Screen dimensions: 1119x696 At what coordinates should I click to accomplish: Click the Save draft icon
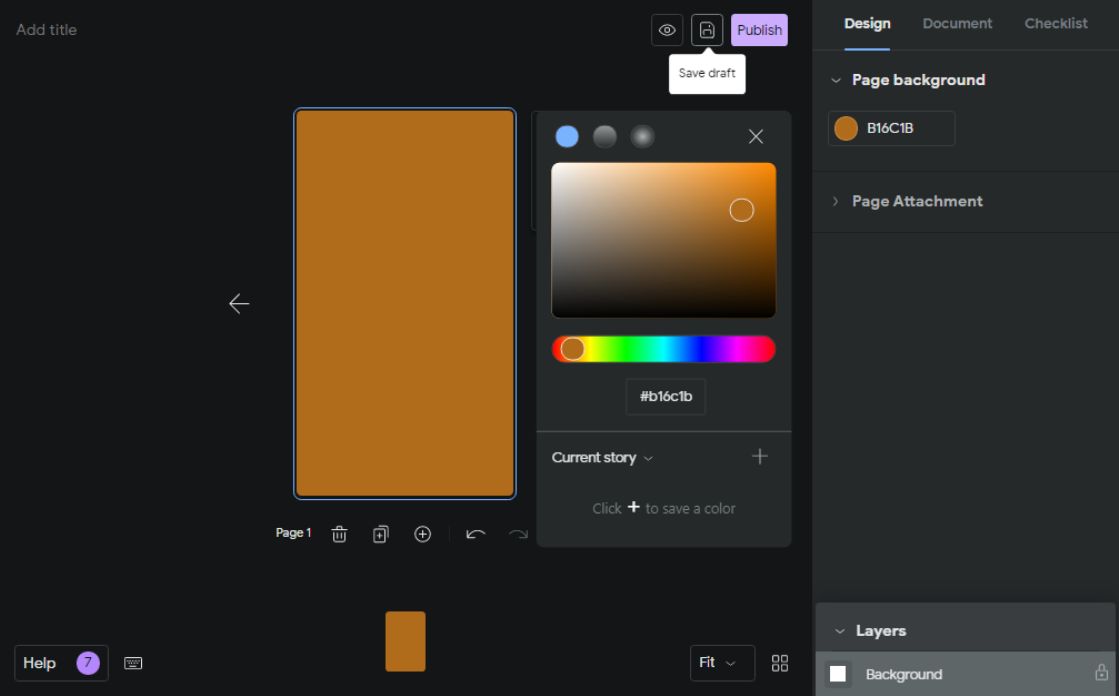707,30
